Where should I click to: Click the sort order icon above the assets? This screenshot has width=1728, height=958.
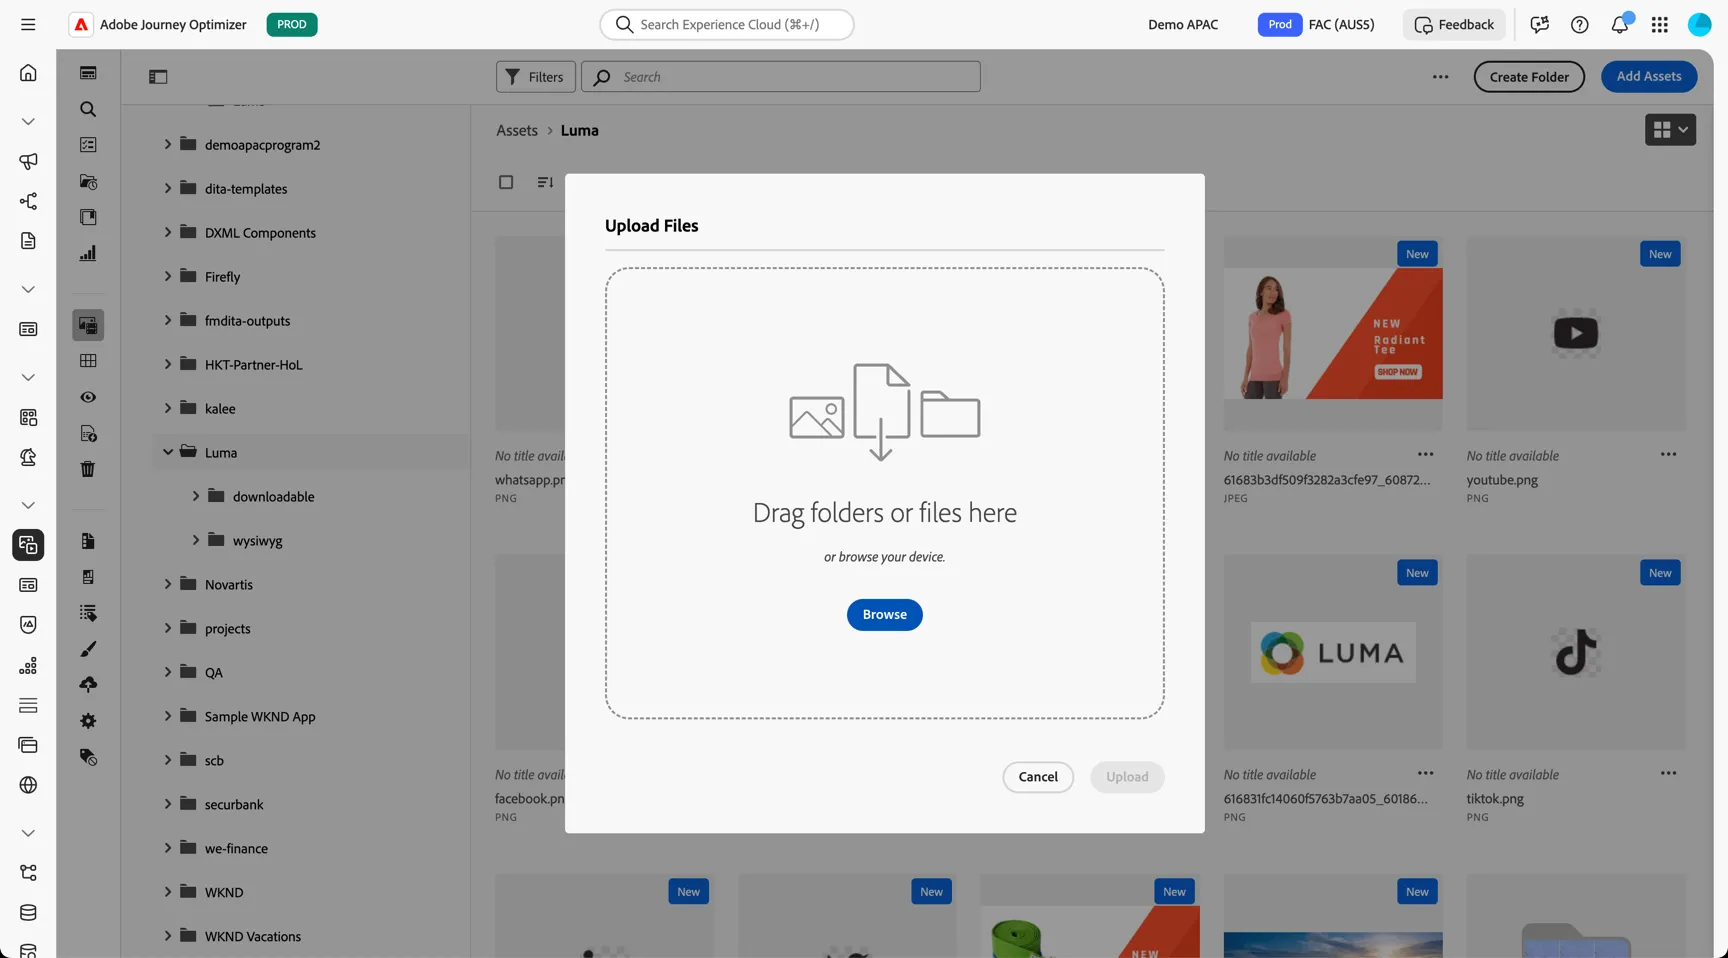[x=545, y=182]
